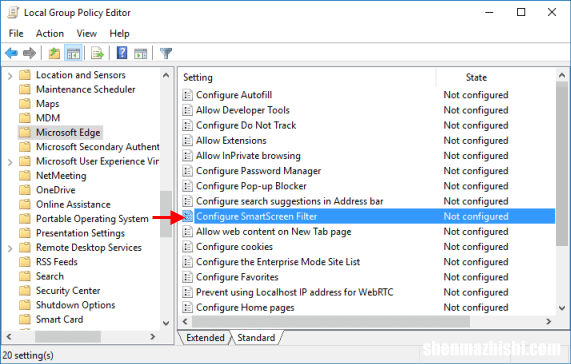This screenshot has width=571, height=364.
Task: Click the Maps folder icon
Action: tap(25, 104)
